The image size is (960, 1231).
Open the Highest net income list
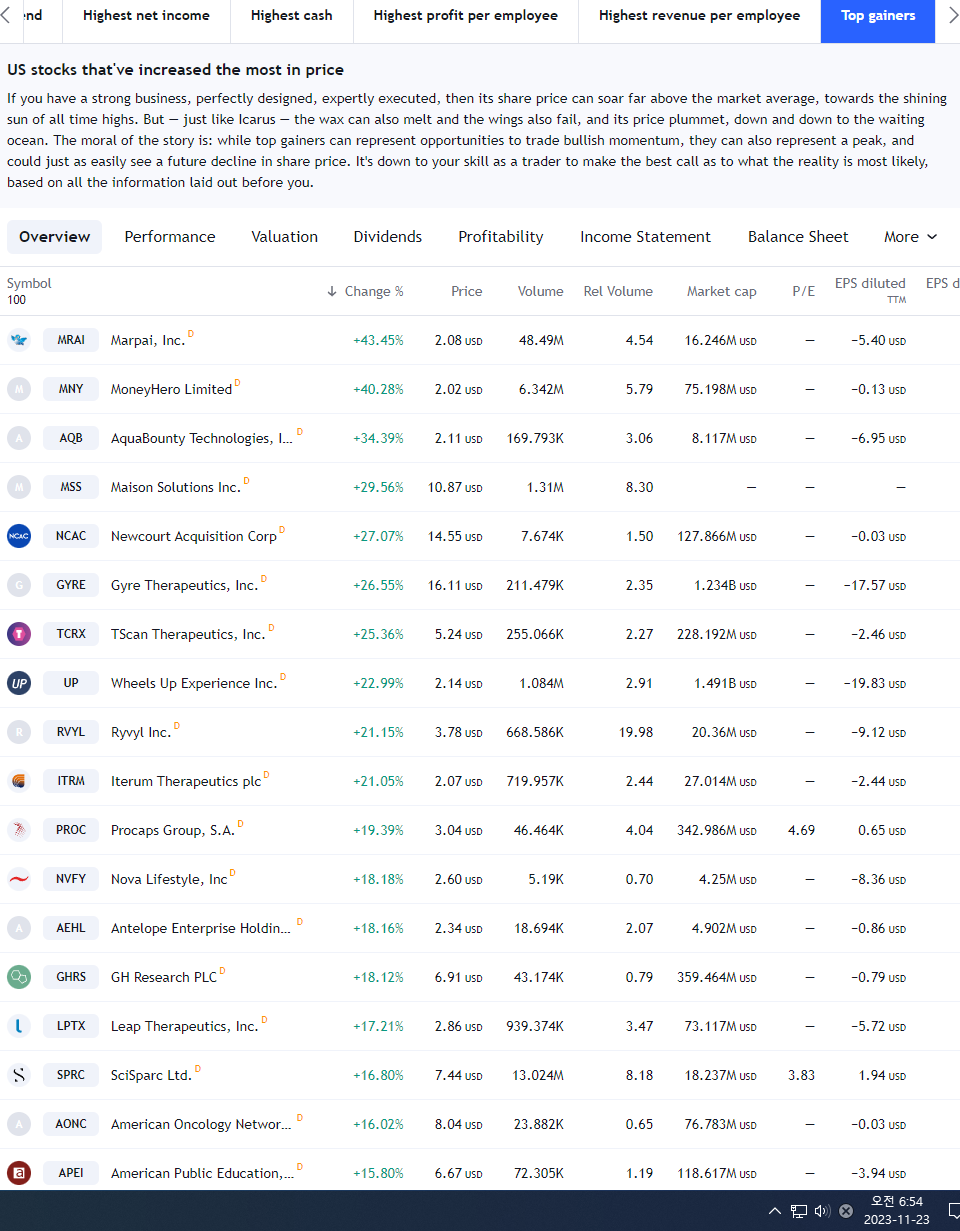coord(146,16)
